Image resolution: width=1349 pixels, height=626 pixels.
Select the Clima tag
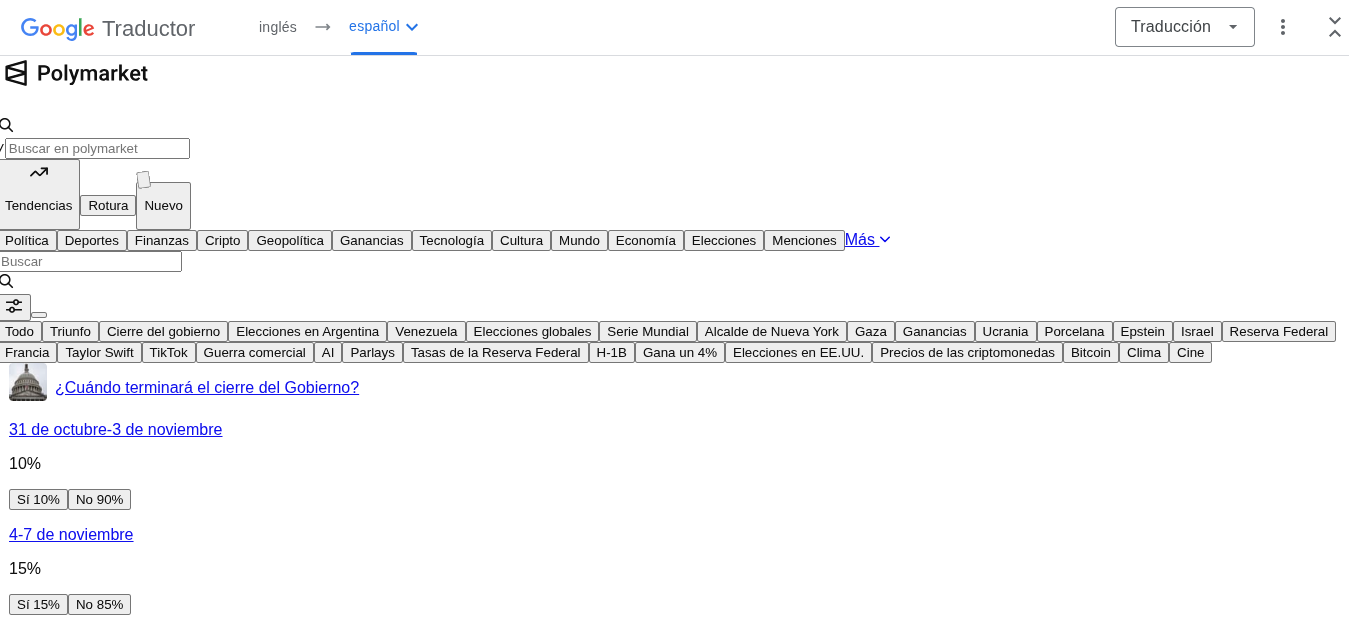click(x=1144, y=352)
